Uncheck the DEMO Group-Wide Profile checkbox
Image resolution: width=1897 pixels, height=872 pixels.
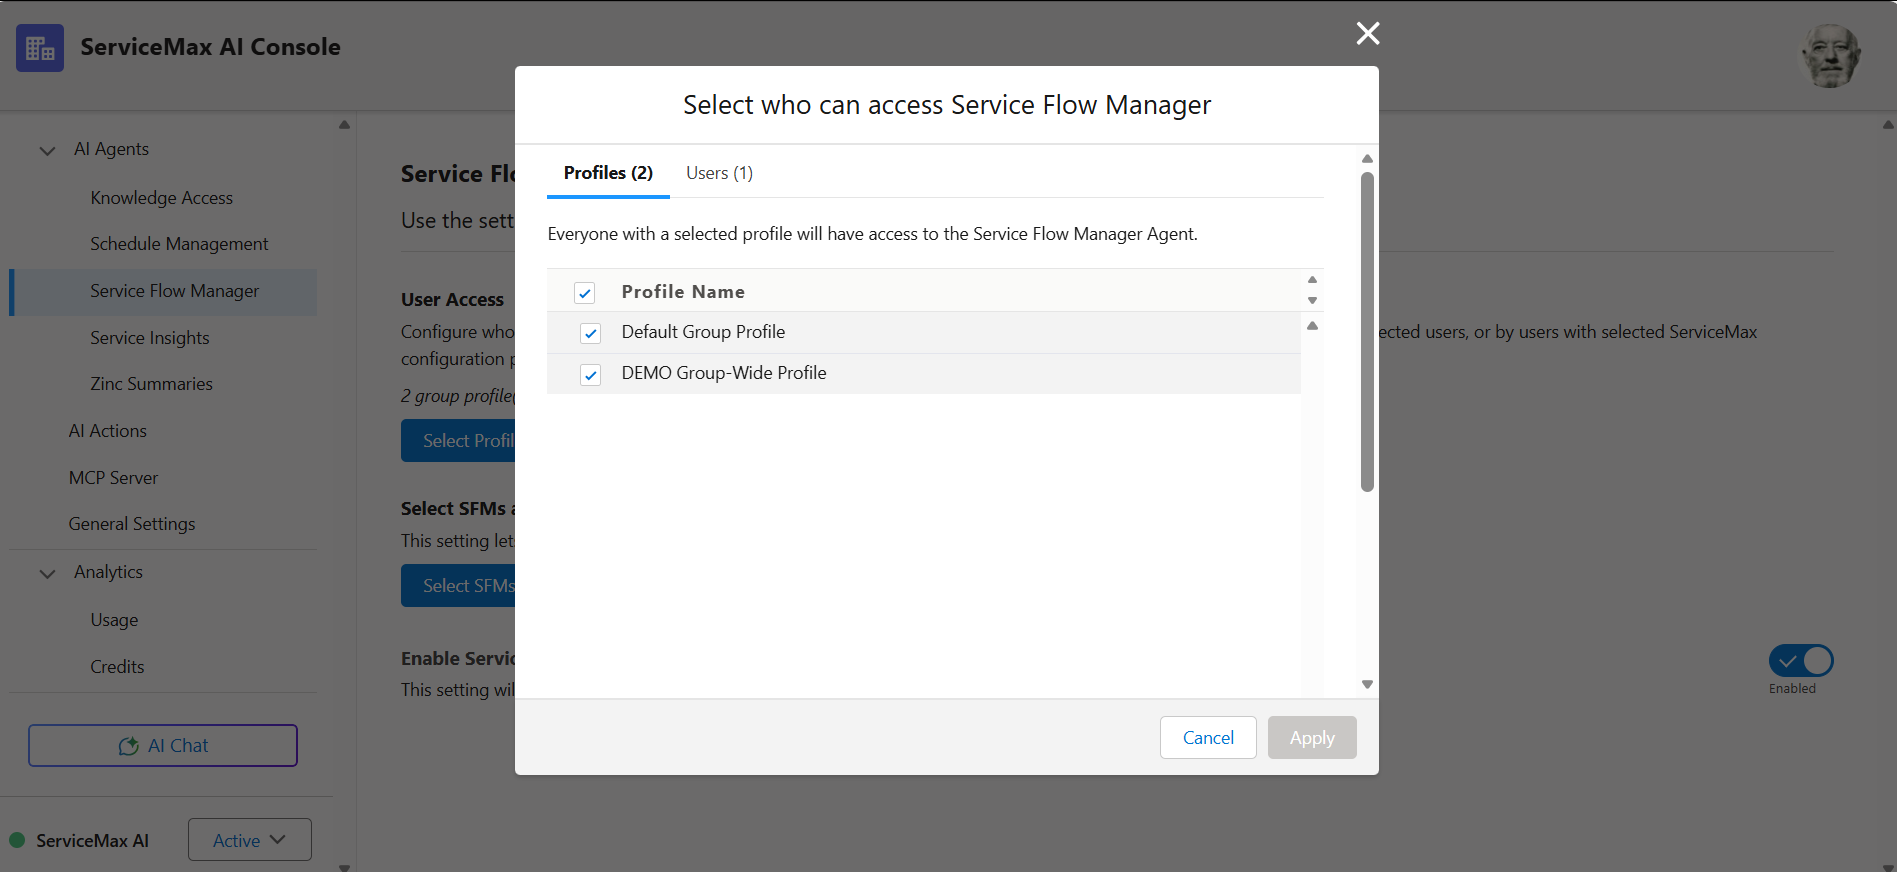coord(591,375)
